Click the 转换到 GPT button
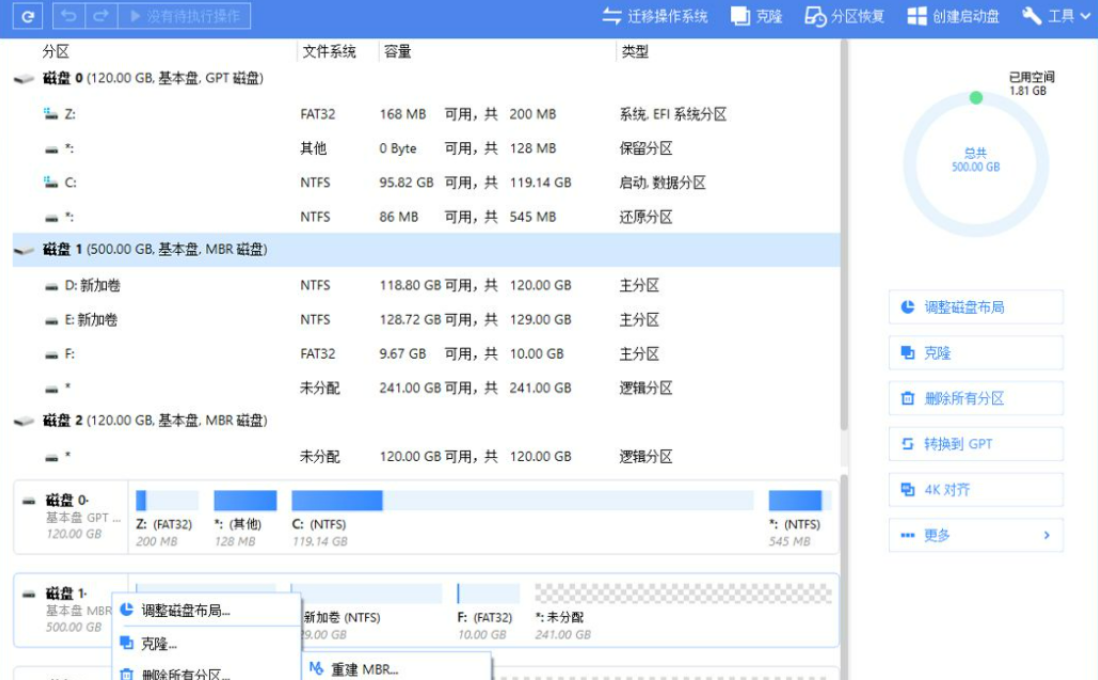The image size is (1098, 680). (x=975, y=444)
